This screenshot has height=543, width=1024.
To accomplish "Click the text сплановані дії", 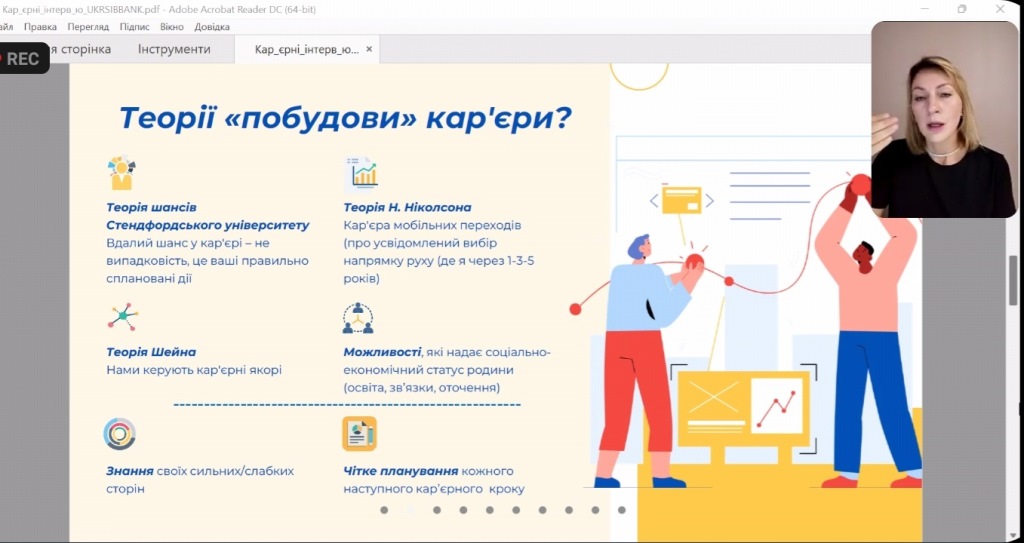I will 150,278.
